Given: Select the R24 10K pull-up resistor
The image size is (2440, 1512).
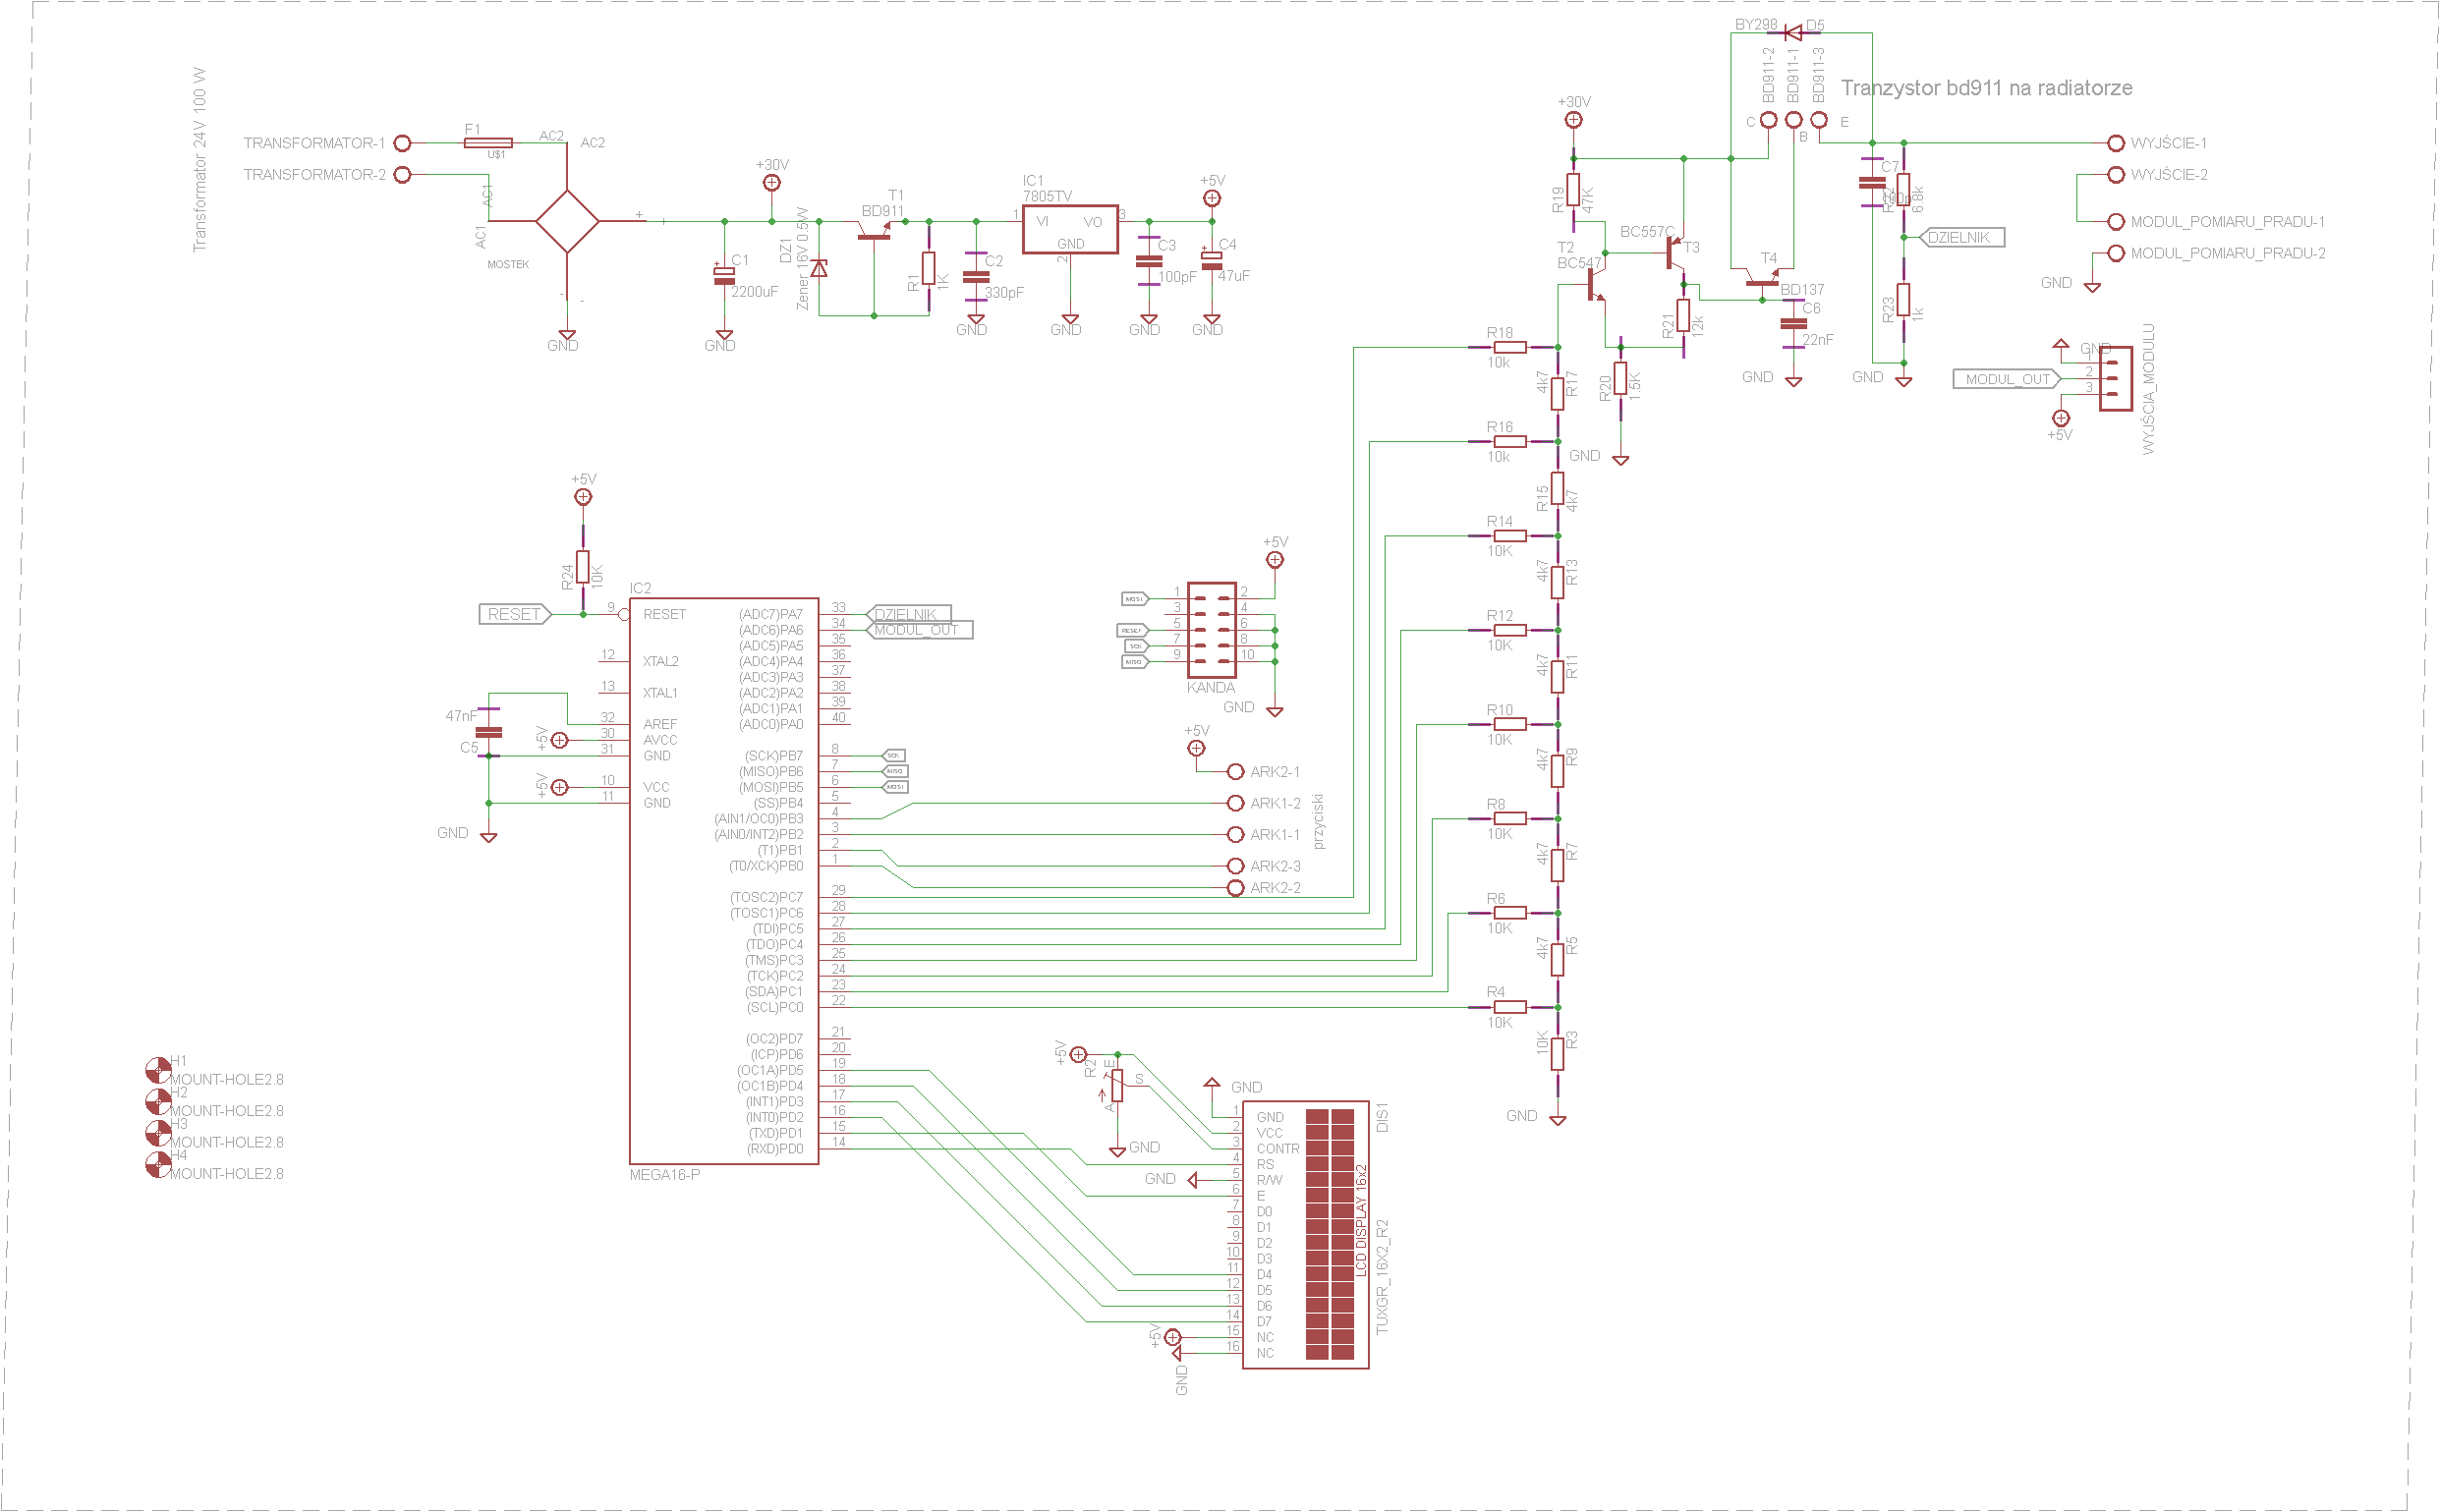Looking at the screenshot, I should click(583, 567).
